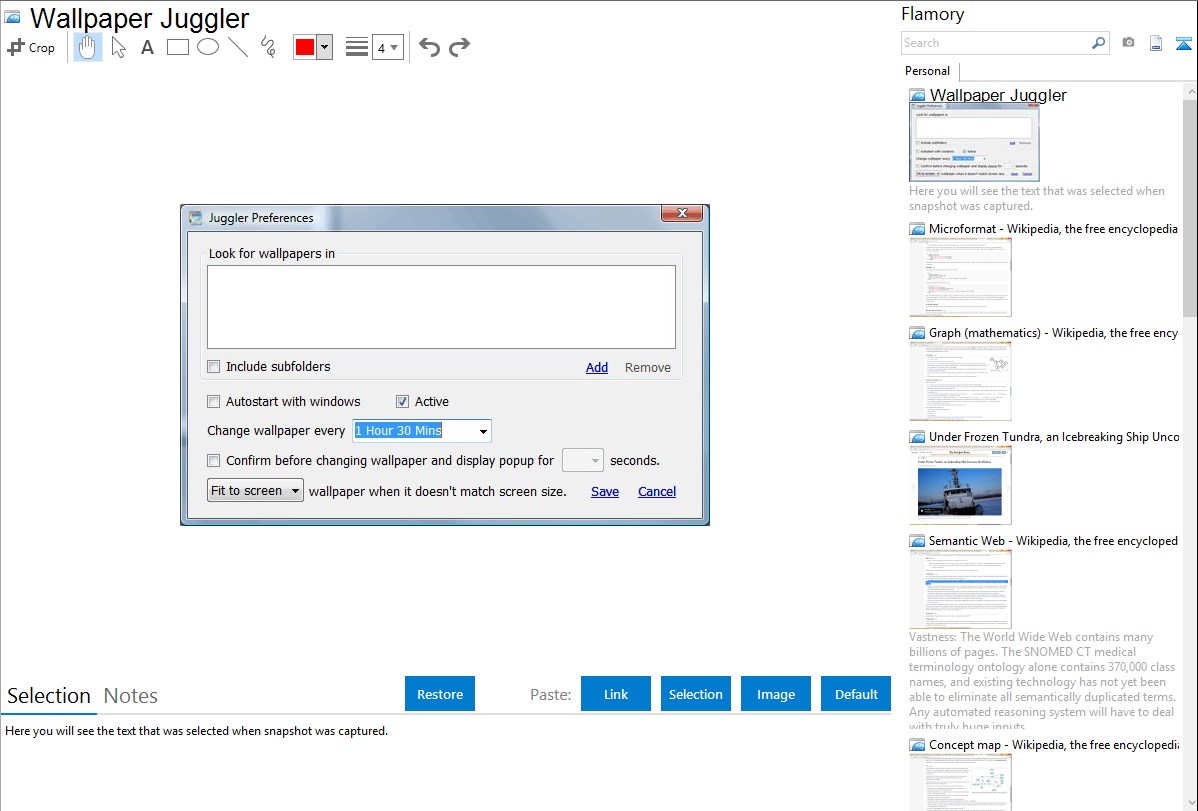
Task: Click the Paste Selection button
Action: tap(696, 694)
